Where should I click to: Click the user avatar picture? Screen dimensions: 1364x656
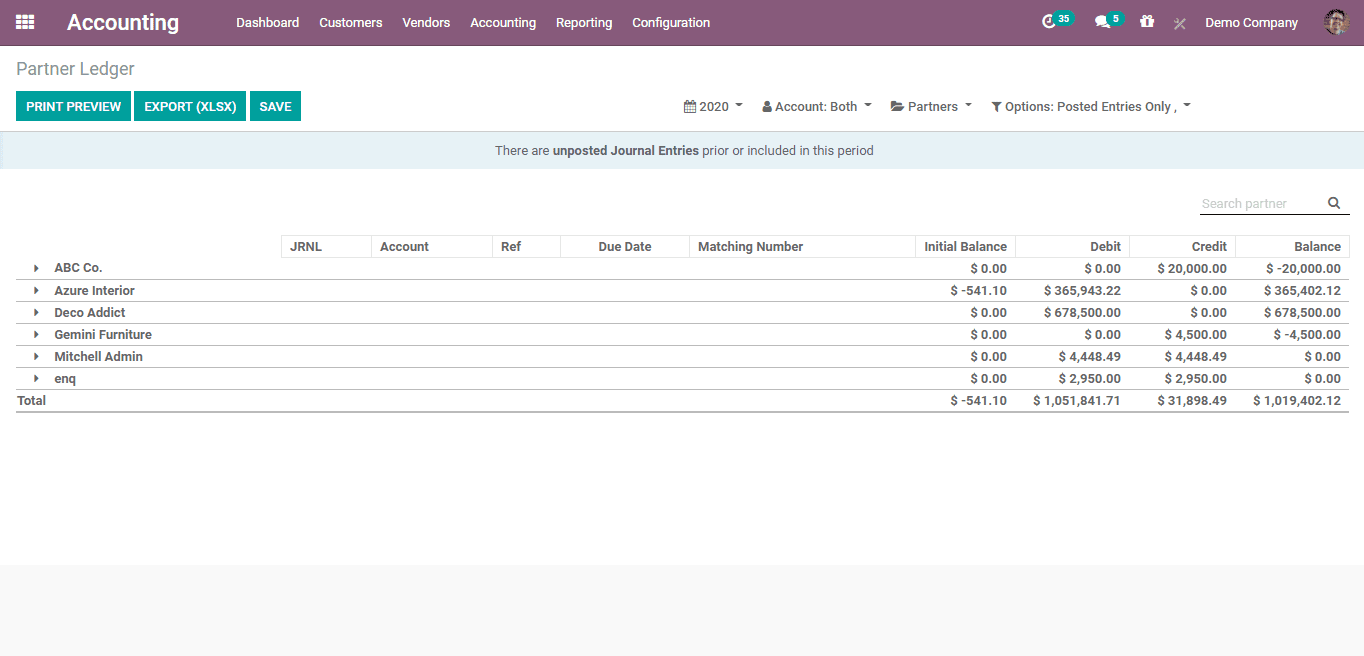point(1336,22)
